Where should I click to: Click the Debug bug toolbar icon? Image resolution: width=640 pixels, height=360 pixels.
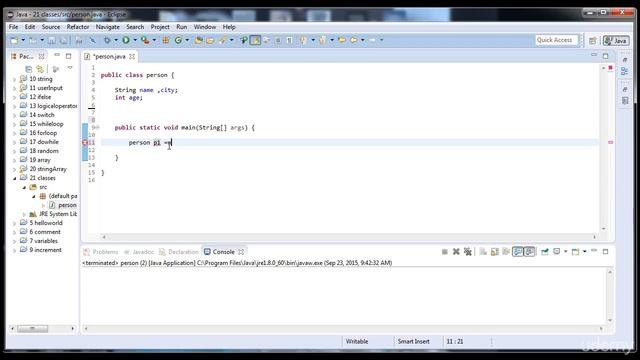tap(107, 40)
